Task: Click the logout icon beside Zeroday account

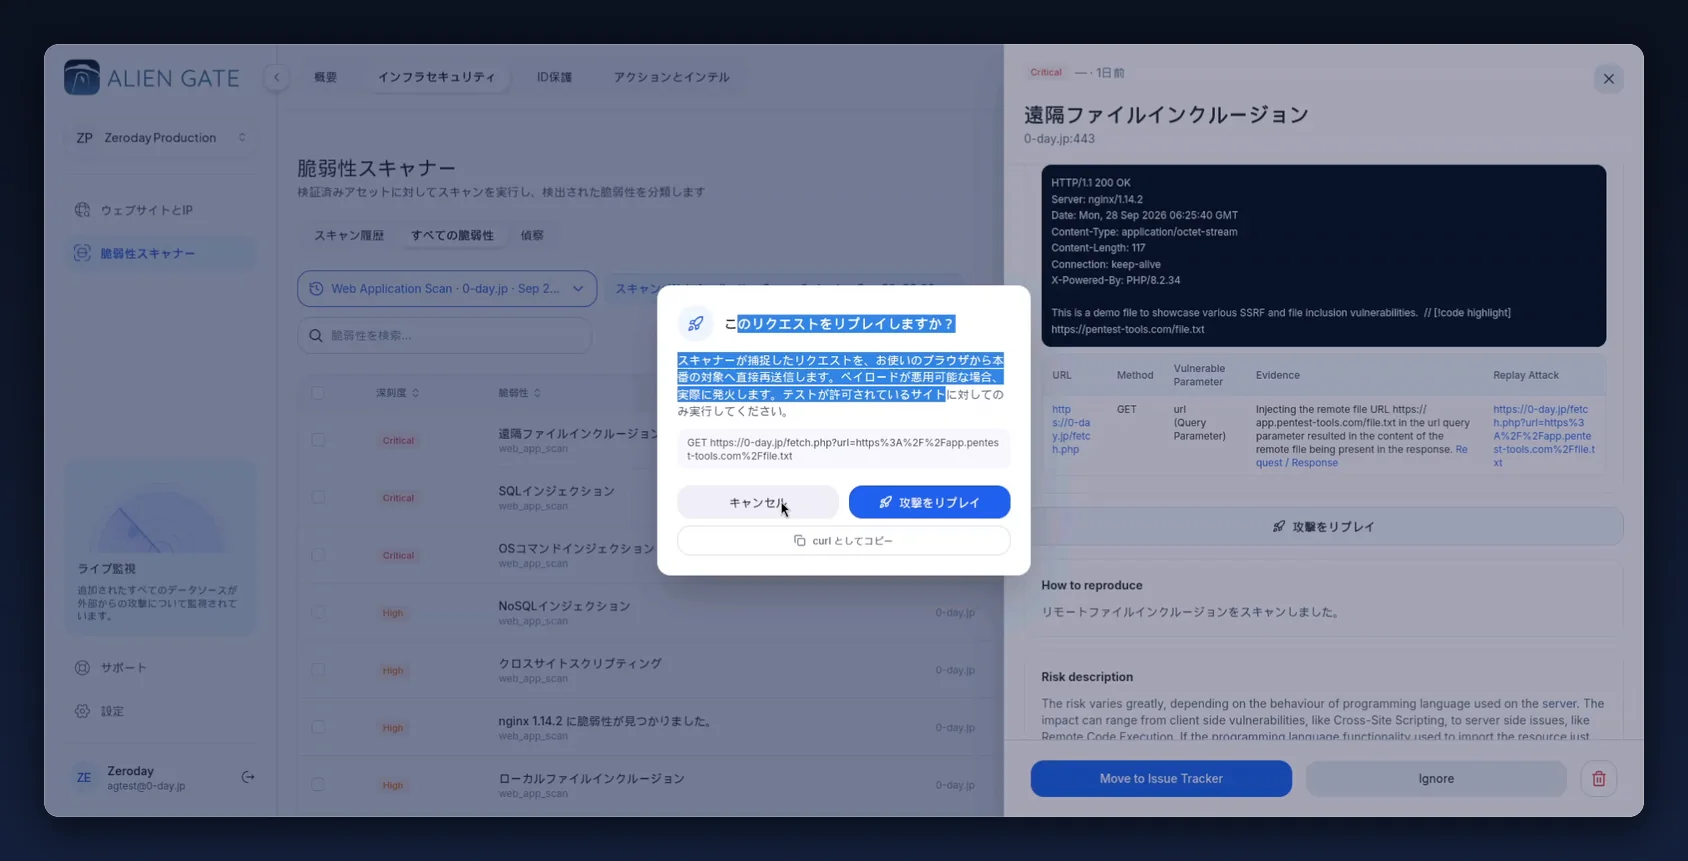Action: pos(248,777)
